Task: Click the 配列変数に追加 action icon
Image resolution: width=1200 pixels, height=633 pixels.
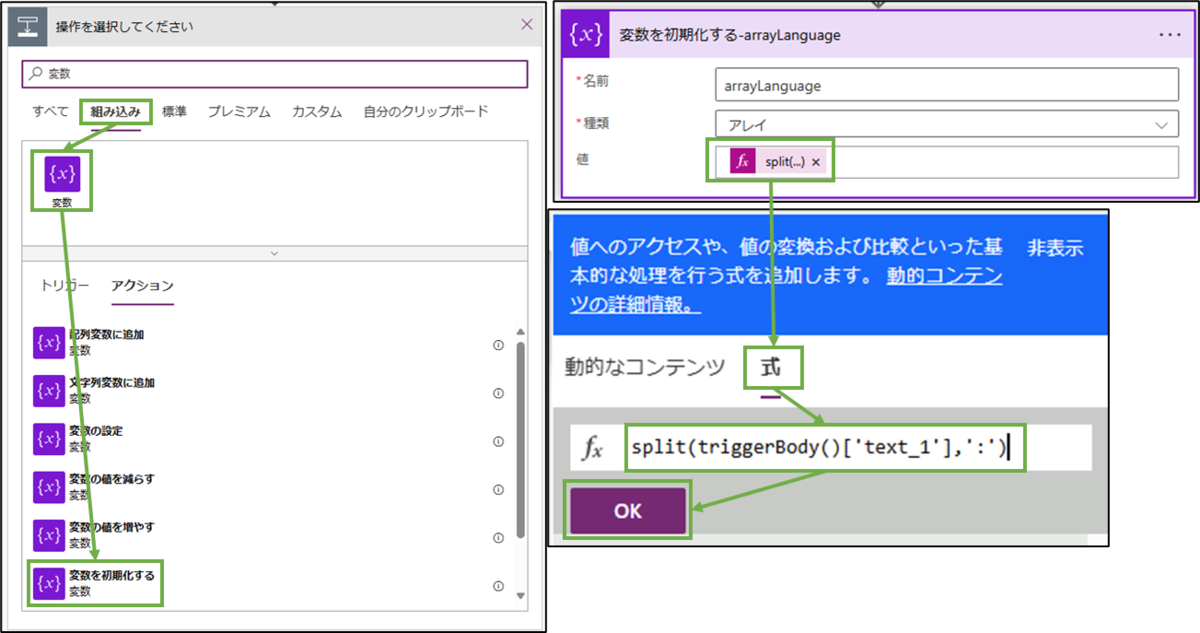Action: pyautogui.click(x=49, y=342)
